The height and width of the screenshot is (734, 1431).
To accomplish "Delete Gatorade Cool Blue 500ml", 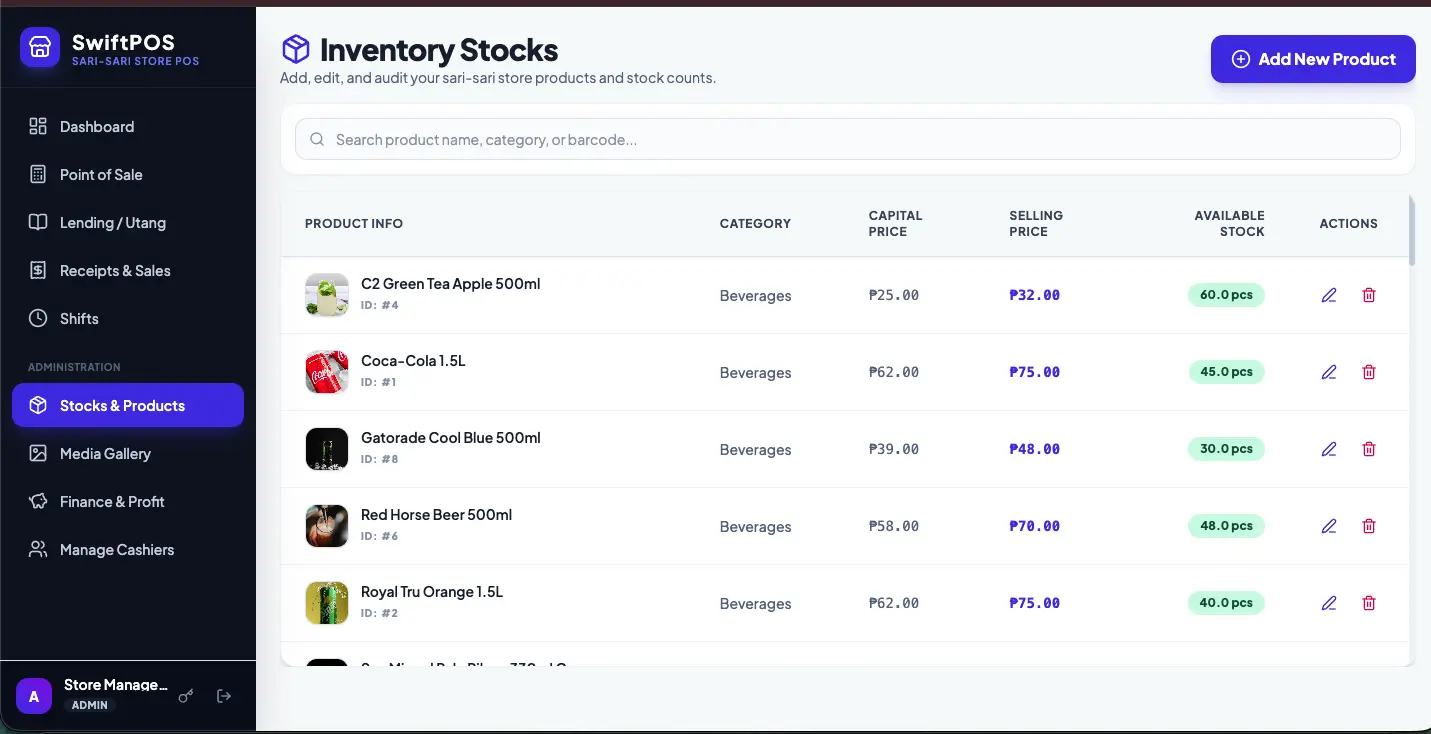I will 1369,449.
